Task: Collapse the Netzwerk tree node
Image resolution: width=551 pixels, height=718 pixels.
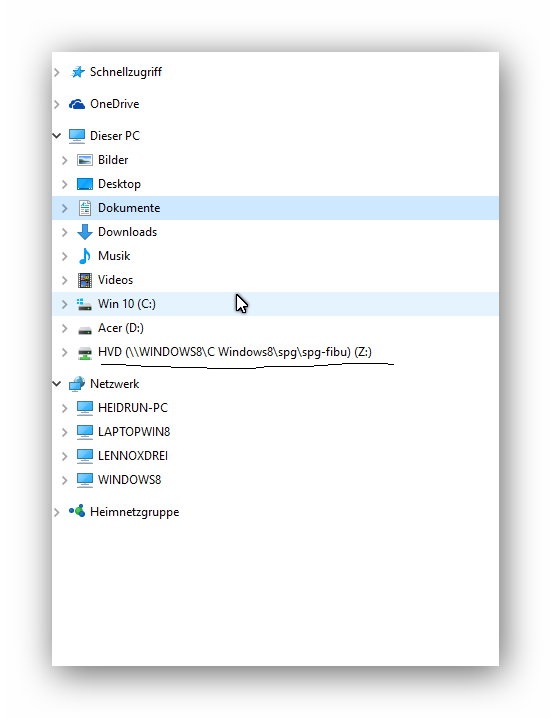Action: [x=57, y=384]
